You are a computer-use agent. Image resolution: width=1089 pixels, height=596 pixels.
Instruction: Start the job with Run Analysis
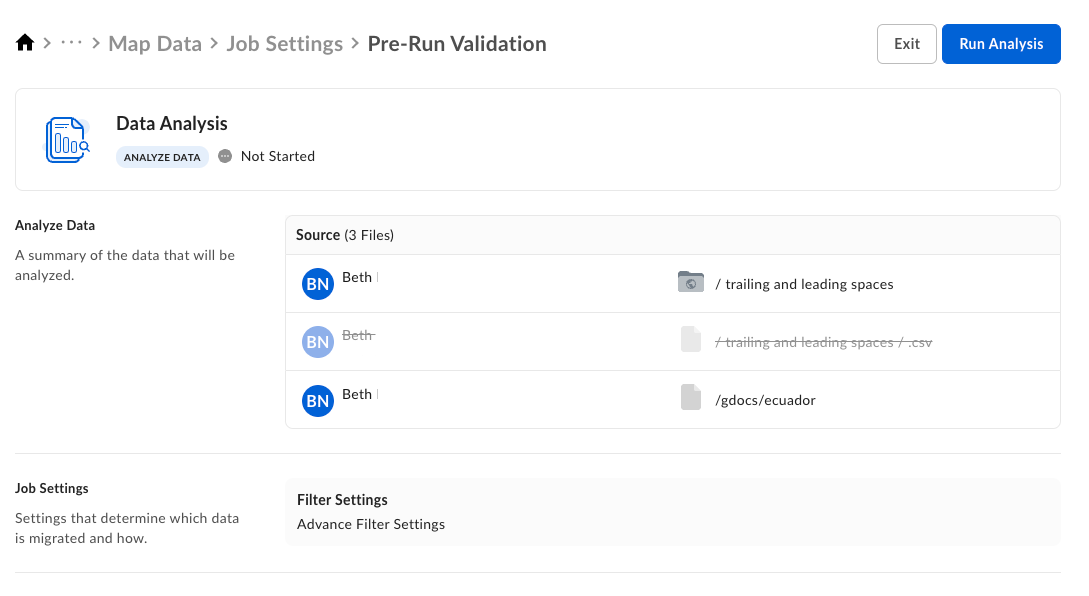point(1000,44)
